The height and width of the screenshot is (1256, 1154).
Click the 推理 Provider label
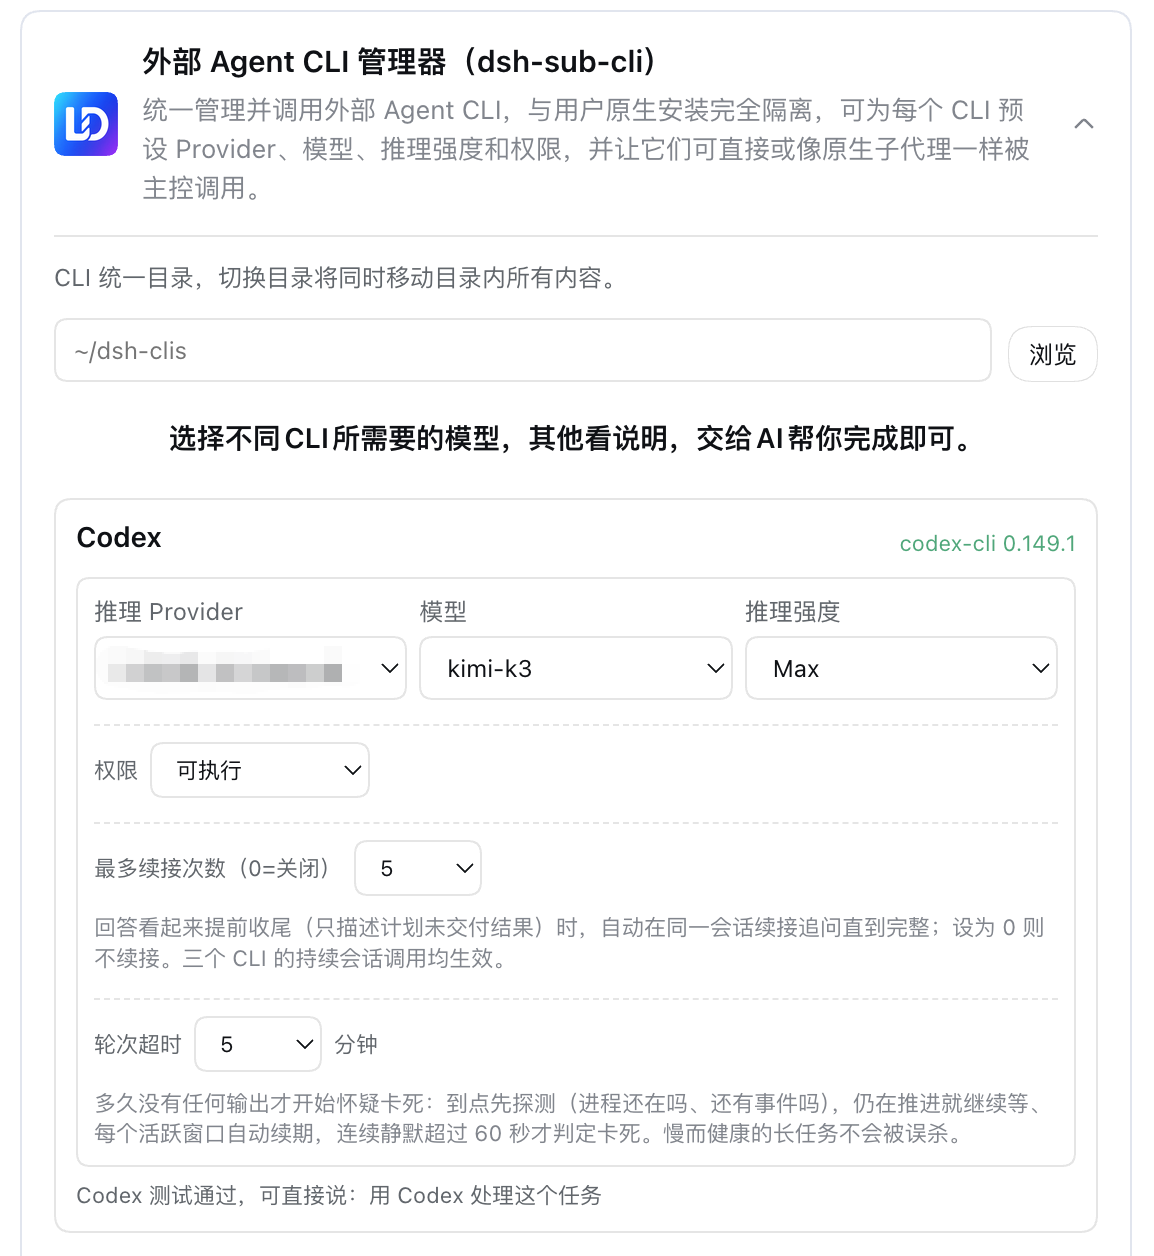pos(169,612)
